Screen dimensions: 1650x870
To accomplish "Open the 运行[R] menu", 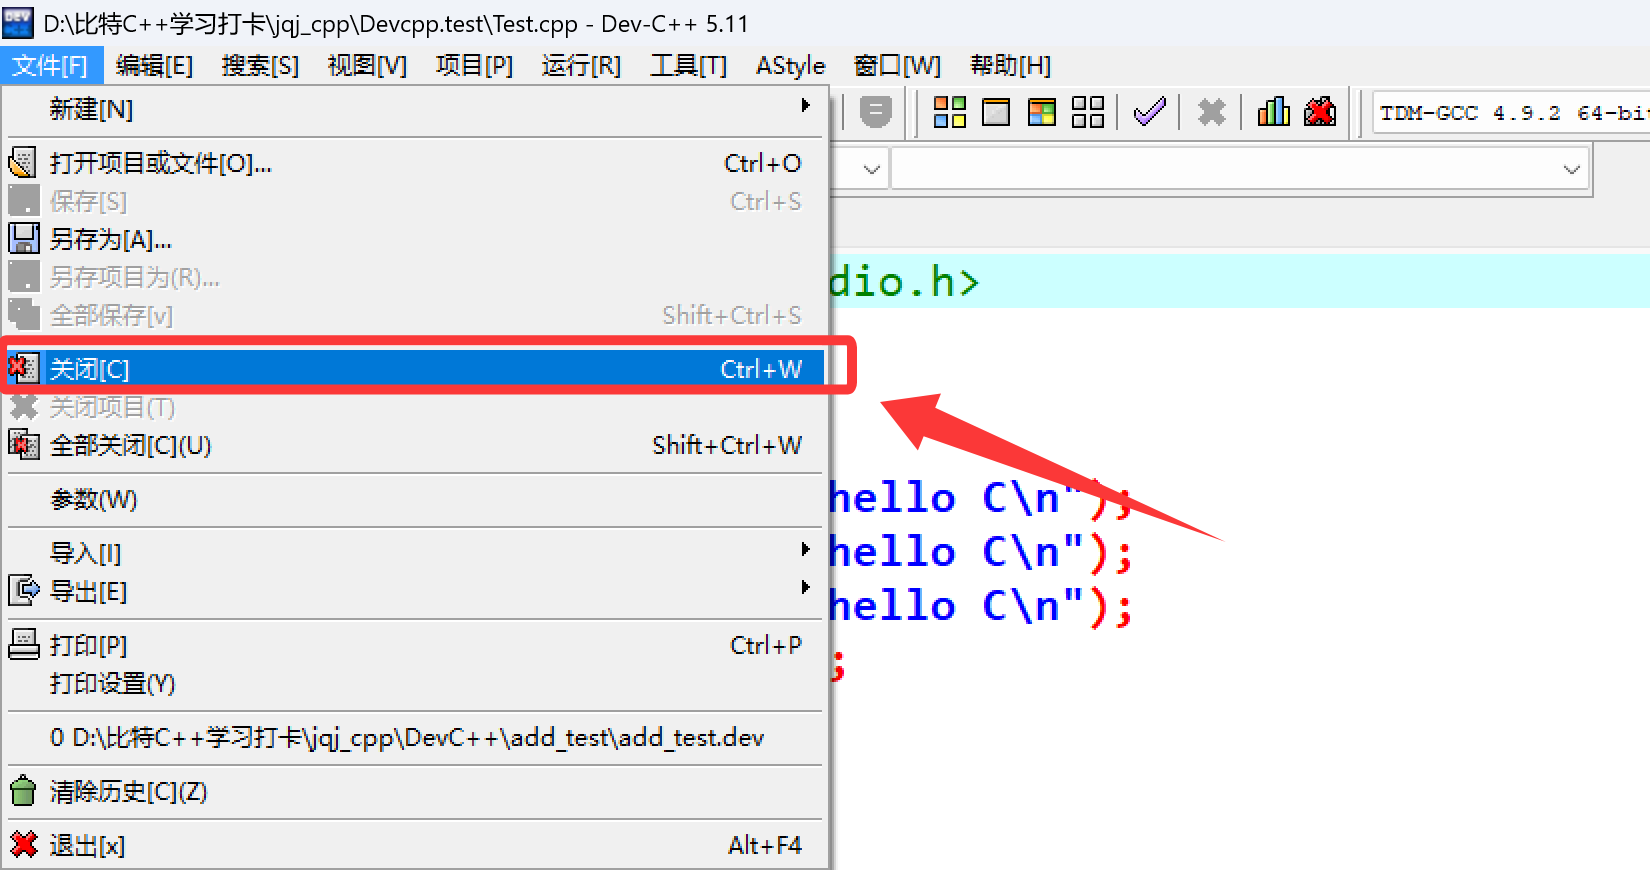I will click(581, 66).
